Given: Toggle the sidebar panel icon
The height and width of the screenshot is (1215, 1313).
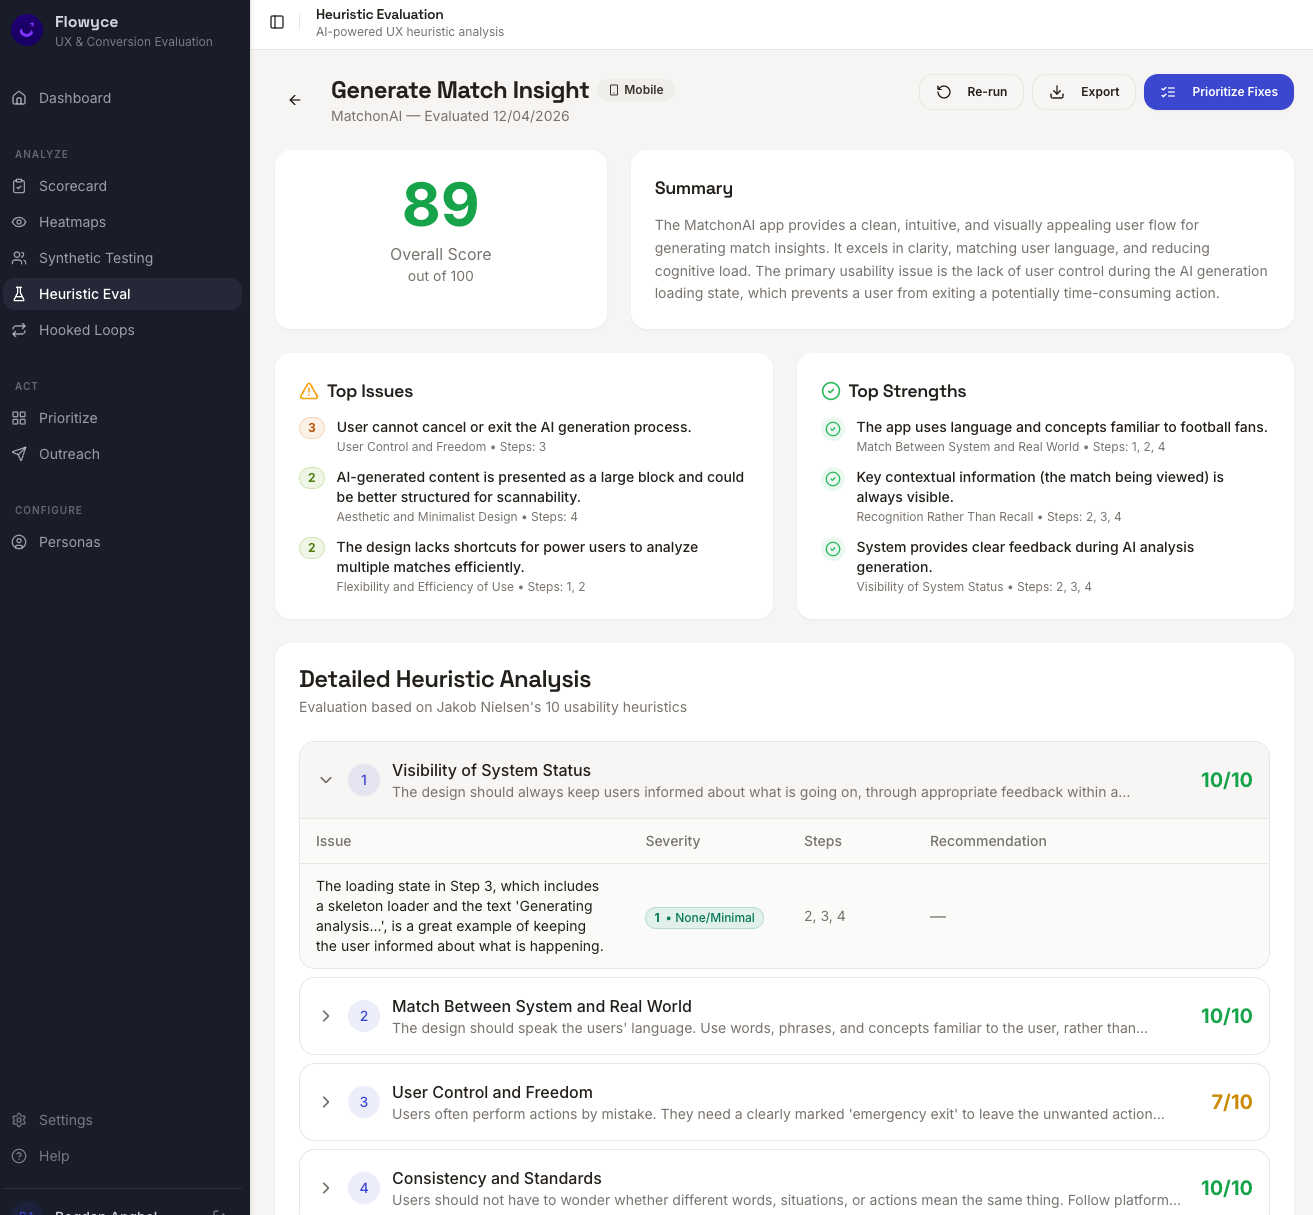Looking at the screenshot, I should [277, 22].
